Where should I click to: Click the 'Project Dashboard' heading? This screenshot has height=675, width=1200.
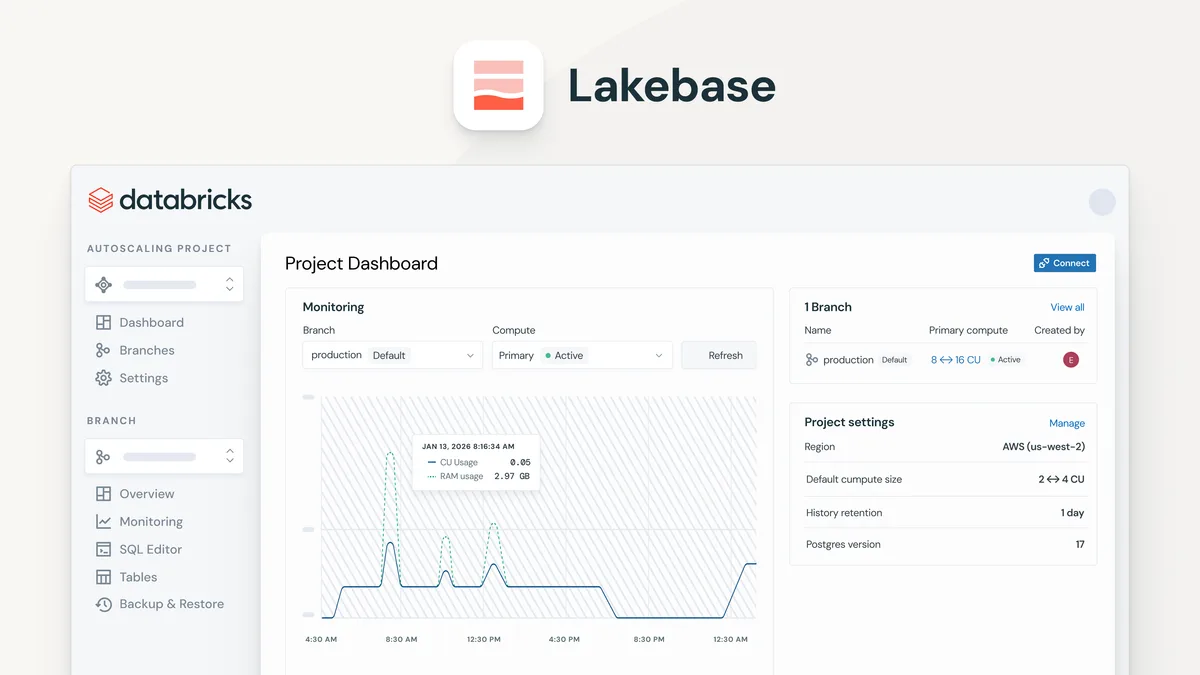pyautogui.click(x=361, y=264)
